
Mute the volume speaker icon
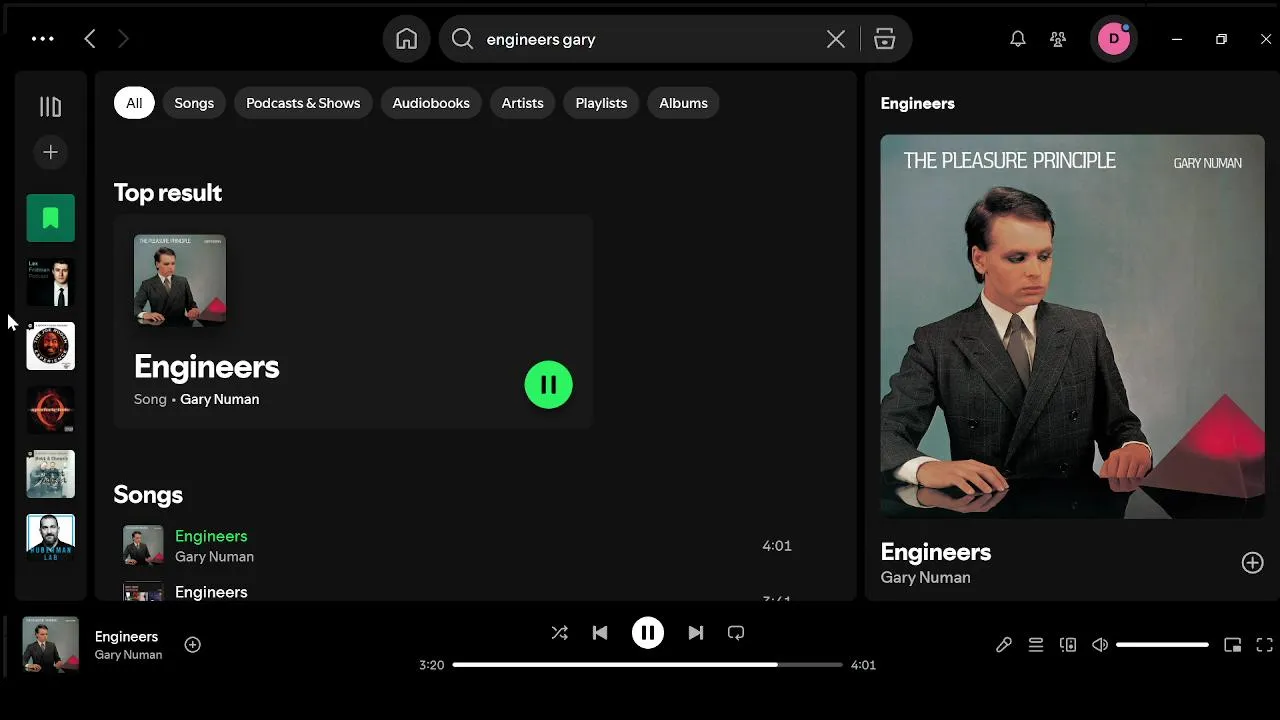point(1100,645)
